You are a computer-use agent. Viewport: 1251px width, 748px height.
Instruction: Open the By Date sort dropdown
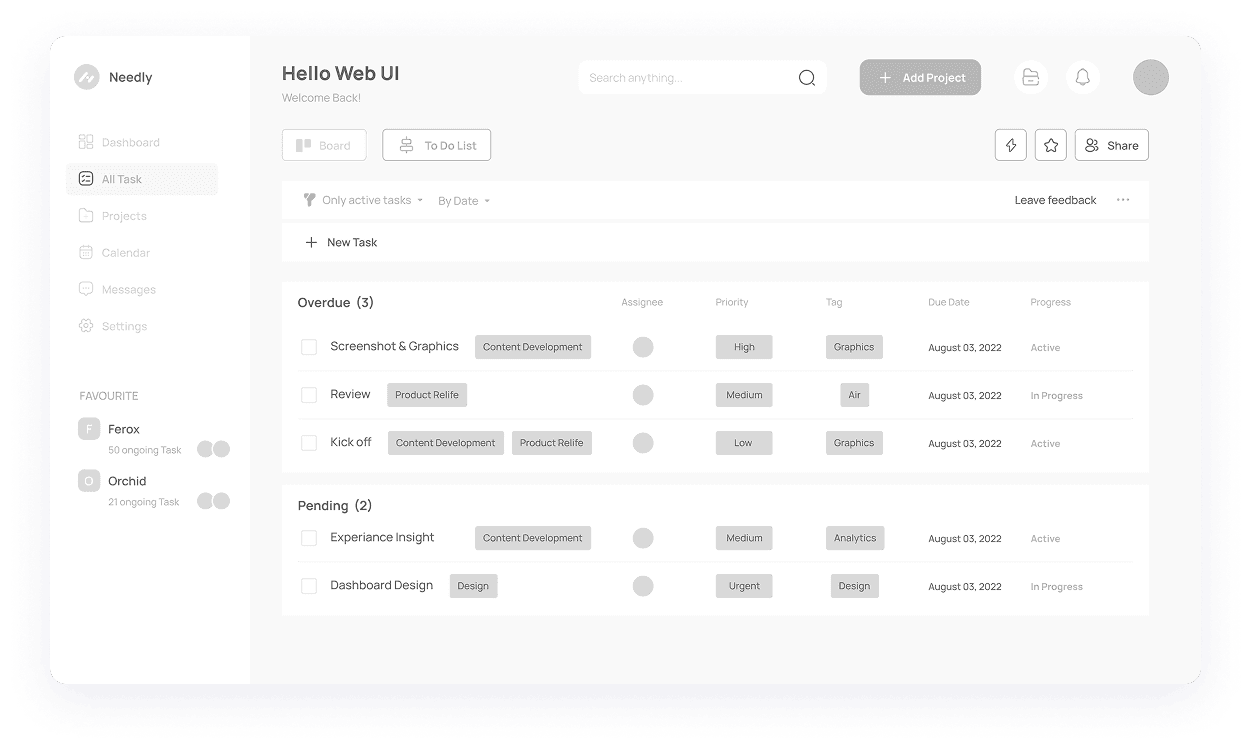(464, 201)
